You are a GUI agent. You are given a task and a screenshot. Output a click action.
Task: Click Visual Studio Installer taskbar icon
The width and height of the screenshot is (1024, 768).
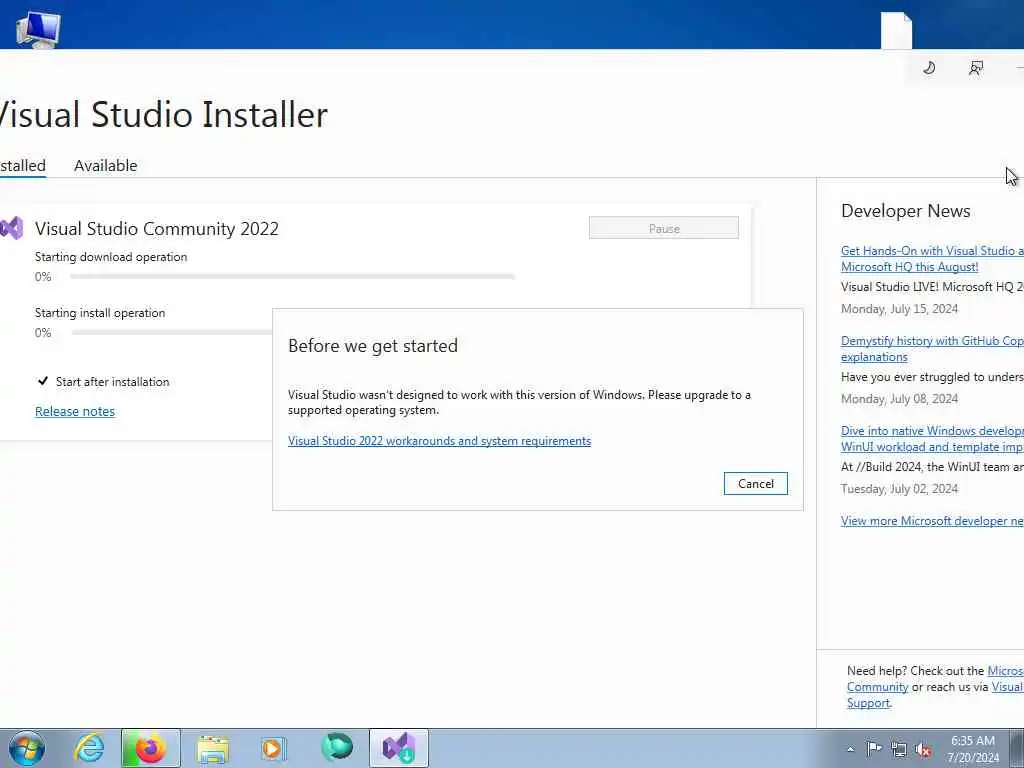pyautogui.click(x=399, y=748)
